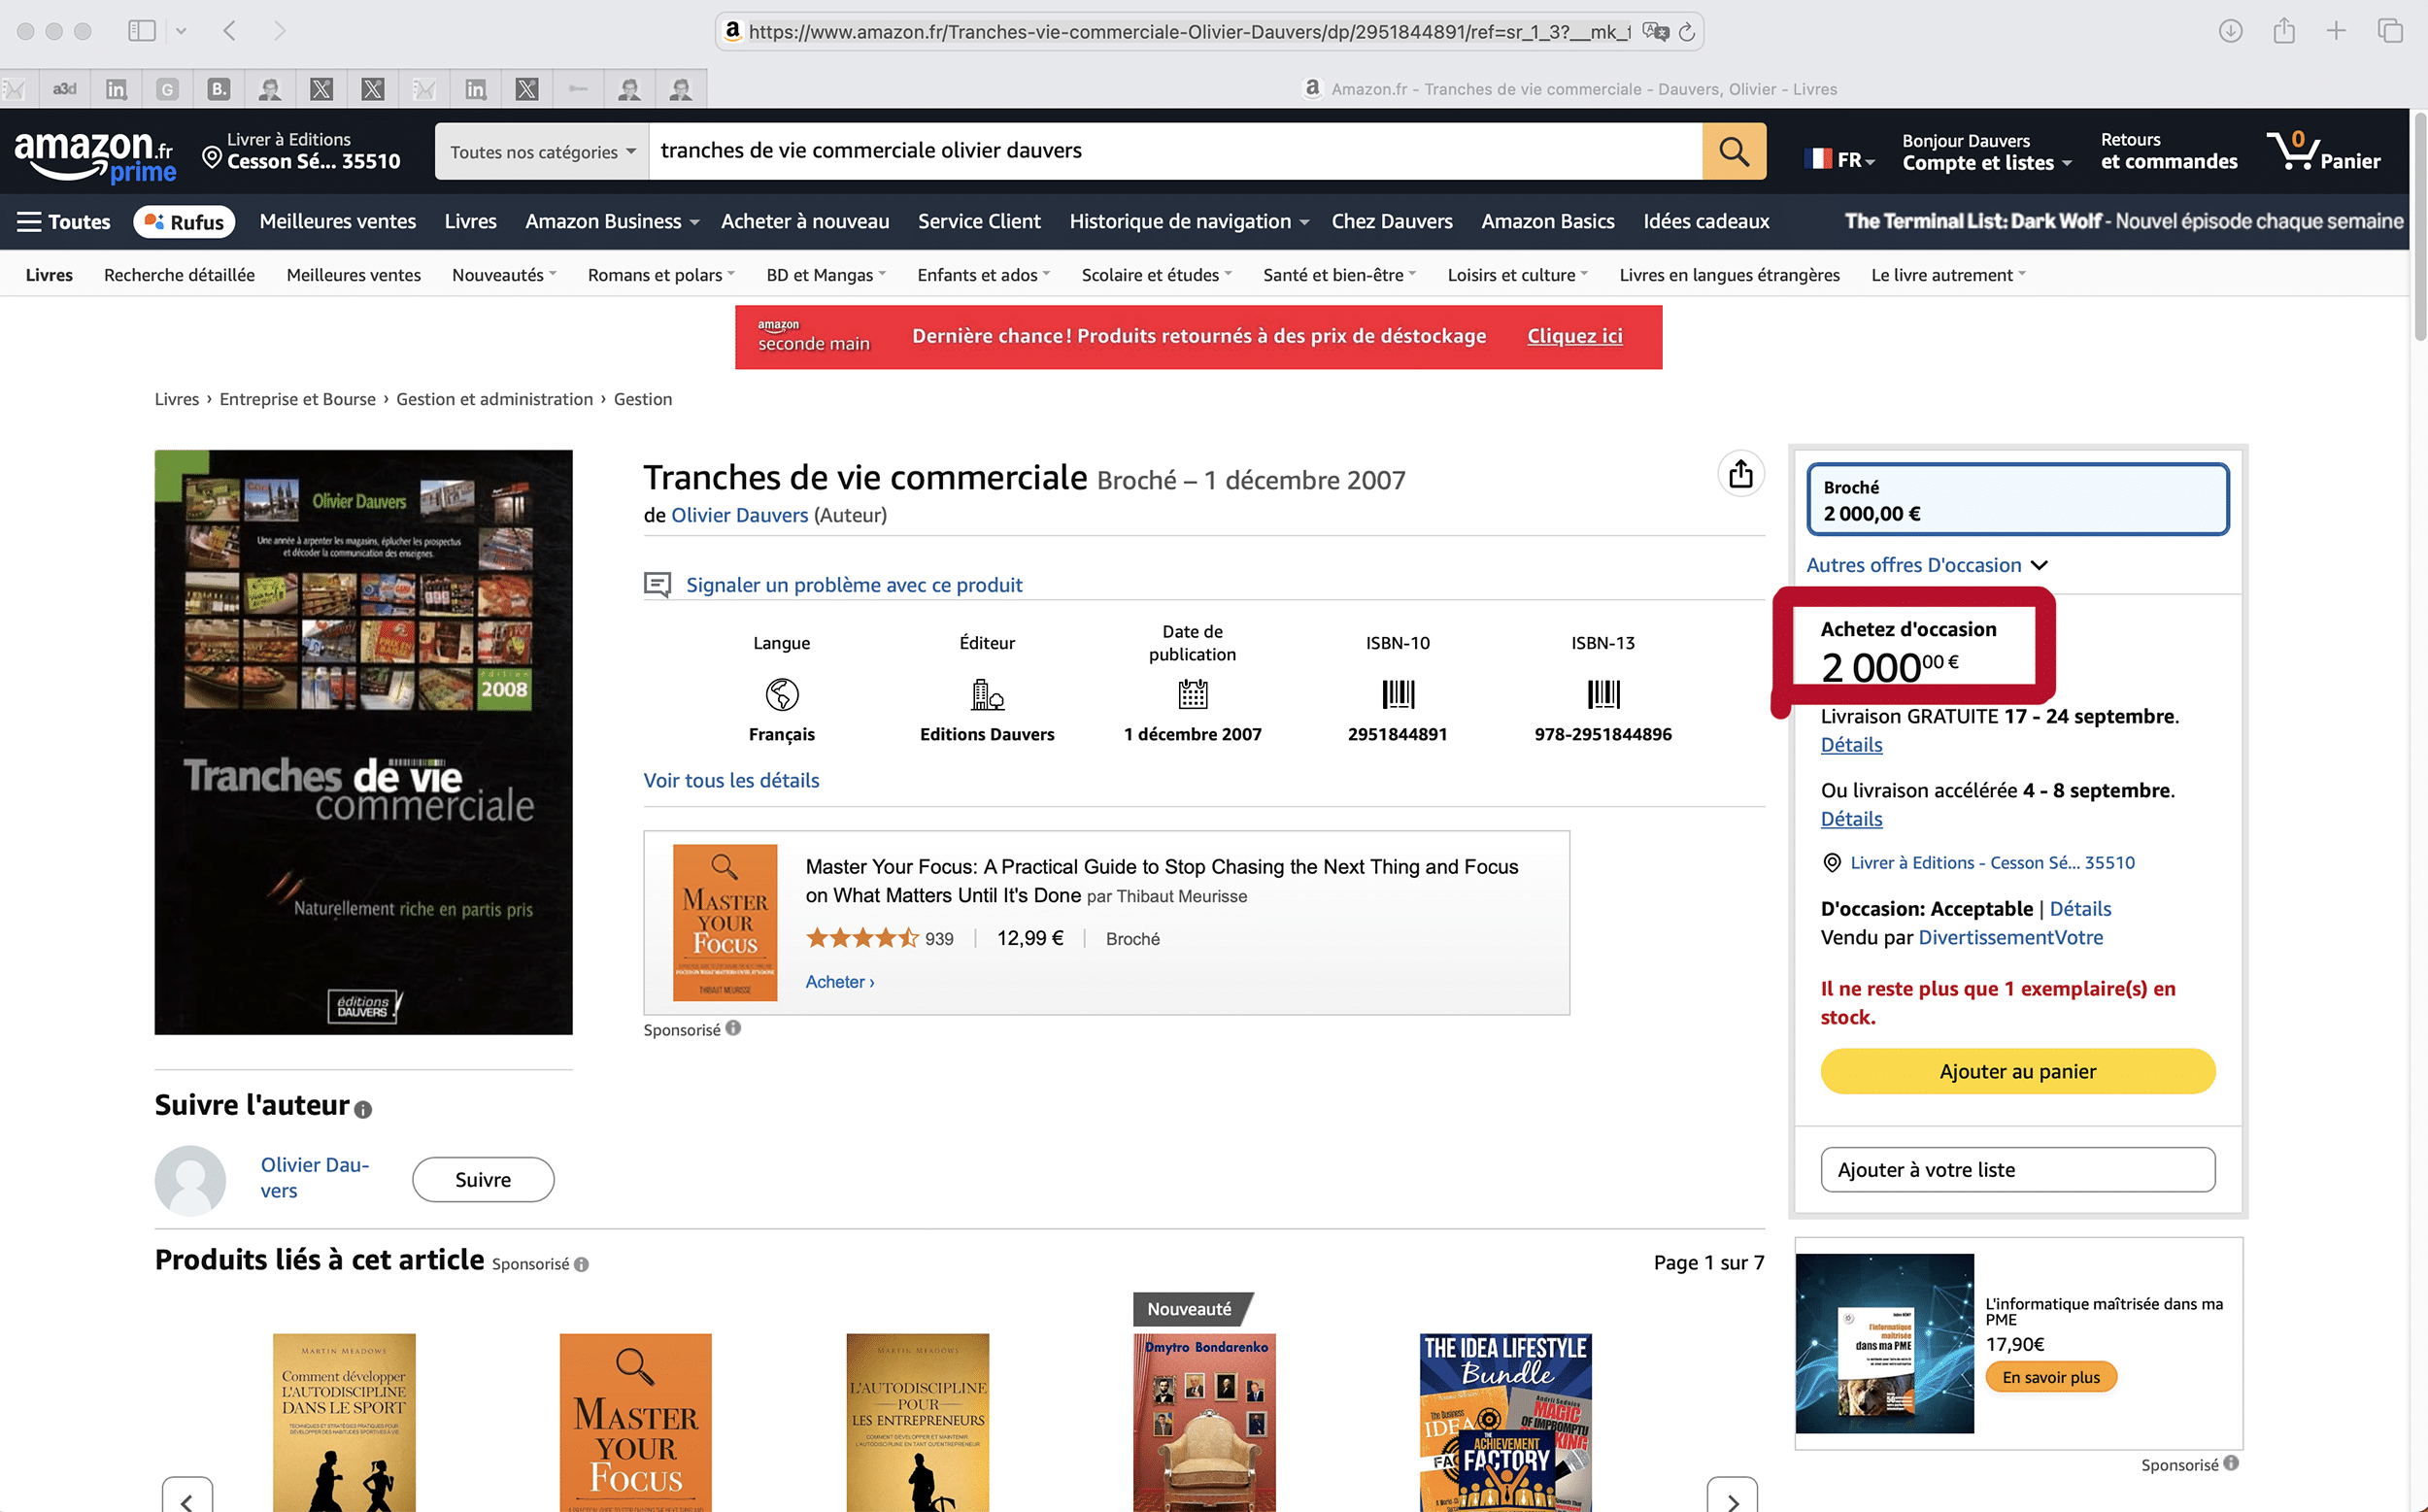Click the star rating of Master Your Focus

[861, 938]
